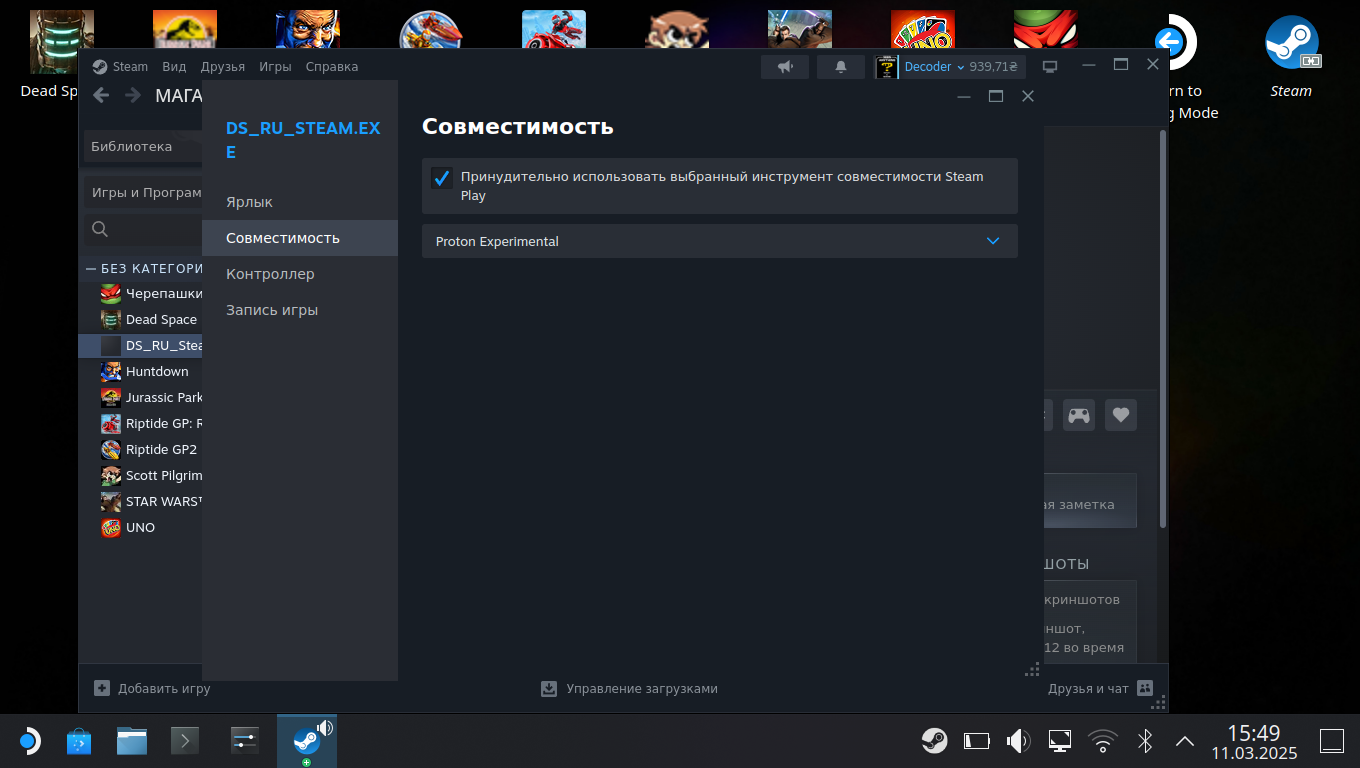Open Управление загрузками
Viewport: 1360px width, 768px height.
tap(629, 688)
